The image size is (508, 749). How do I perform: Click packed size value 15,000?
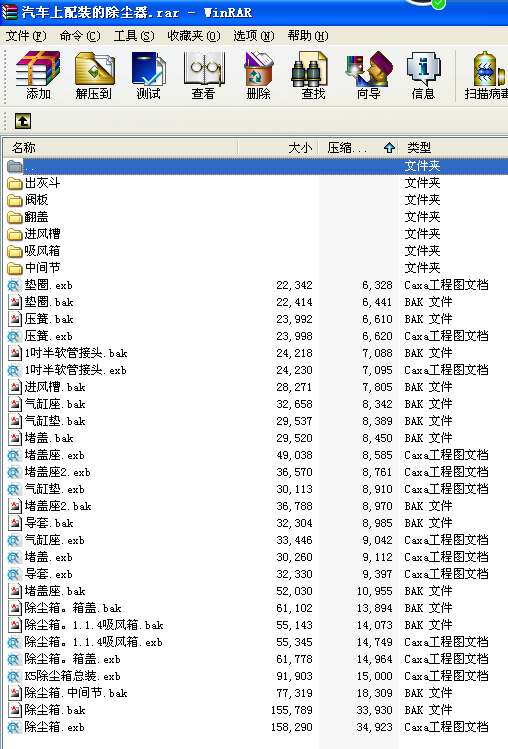pyautogui.click(x=374, y=676)
